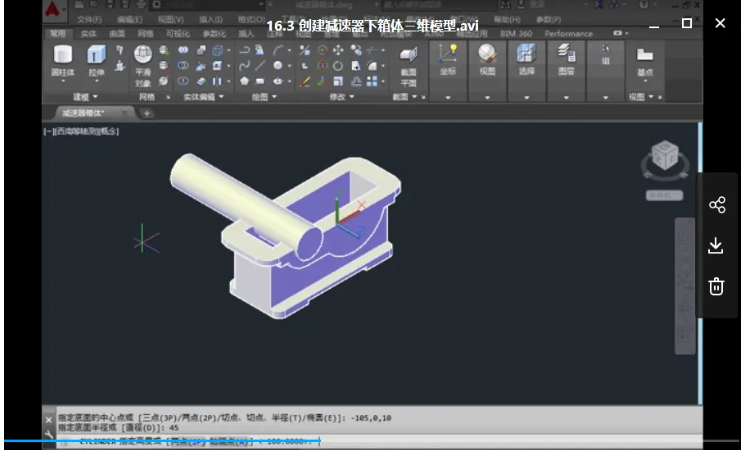Click the Scale tool in 修改 panel
The image size is (744, 450).
(338, 81)
